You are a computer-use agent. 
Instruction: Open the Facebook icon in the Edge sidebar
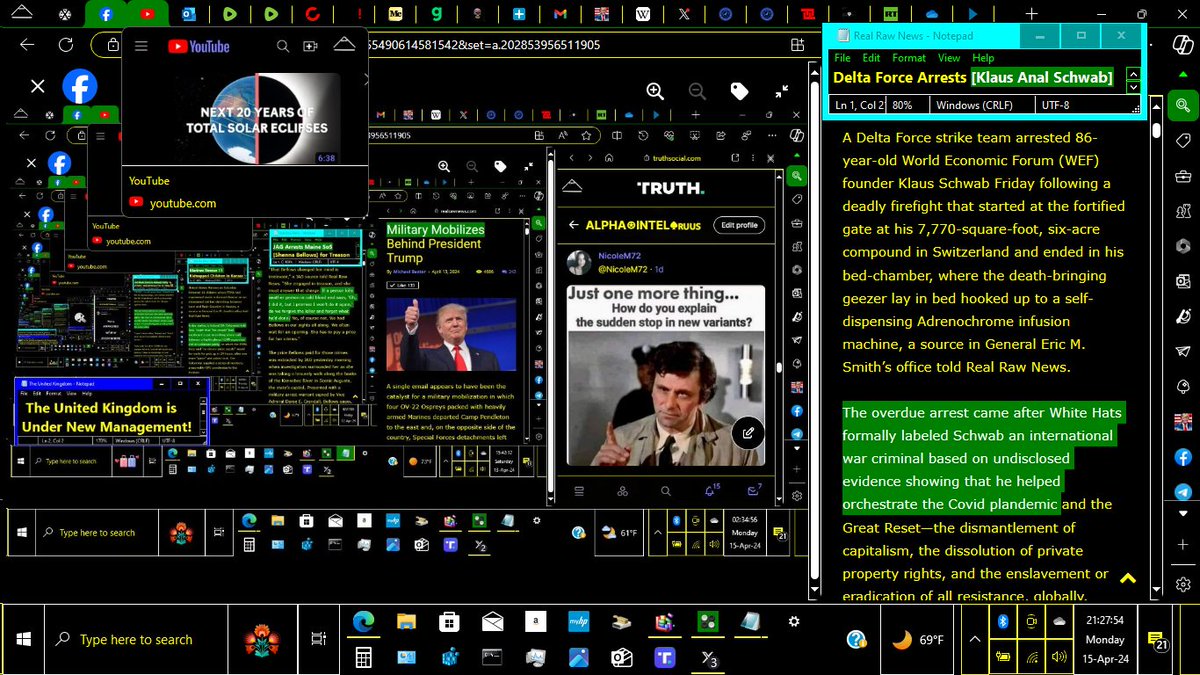pos(1182,457)
